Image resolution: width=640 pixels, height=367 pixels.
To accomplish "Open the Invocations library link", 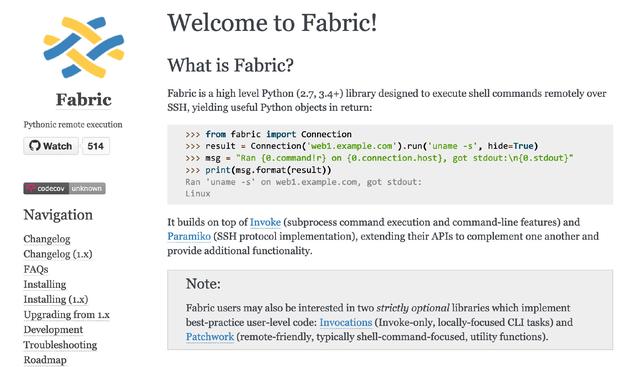I will [x=346, y=322].
